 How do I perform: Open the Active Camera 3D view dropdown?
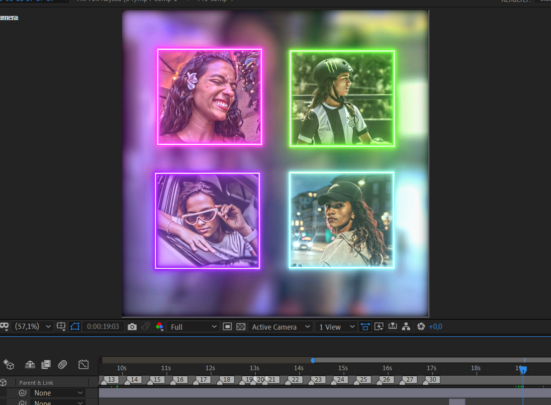coord(280,327)
